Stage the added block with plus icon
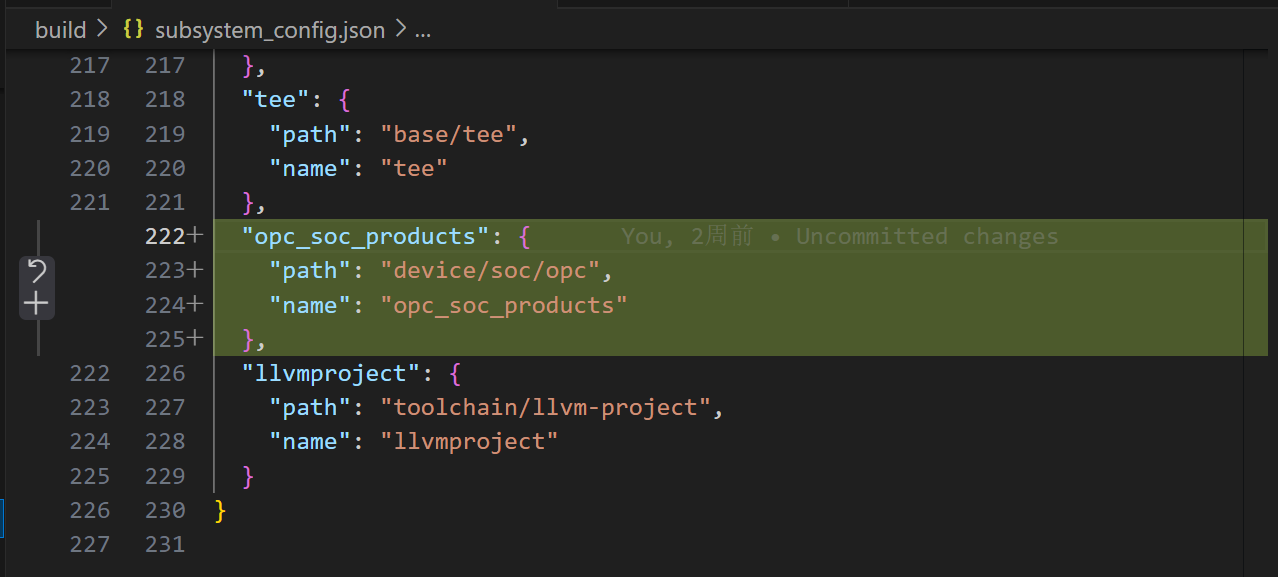 pos(37,303)
